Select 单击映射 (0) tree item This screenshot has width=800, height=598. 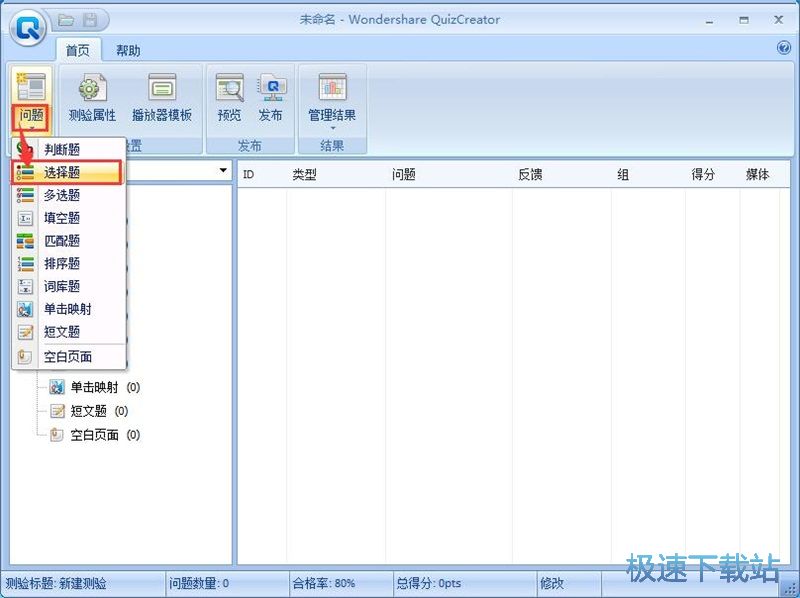(95, 387)
